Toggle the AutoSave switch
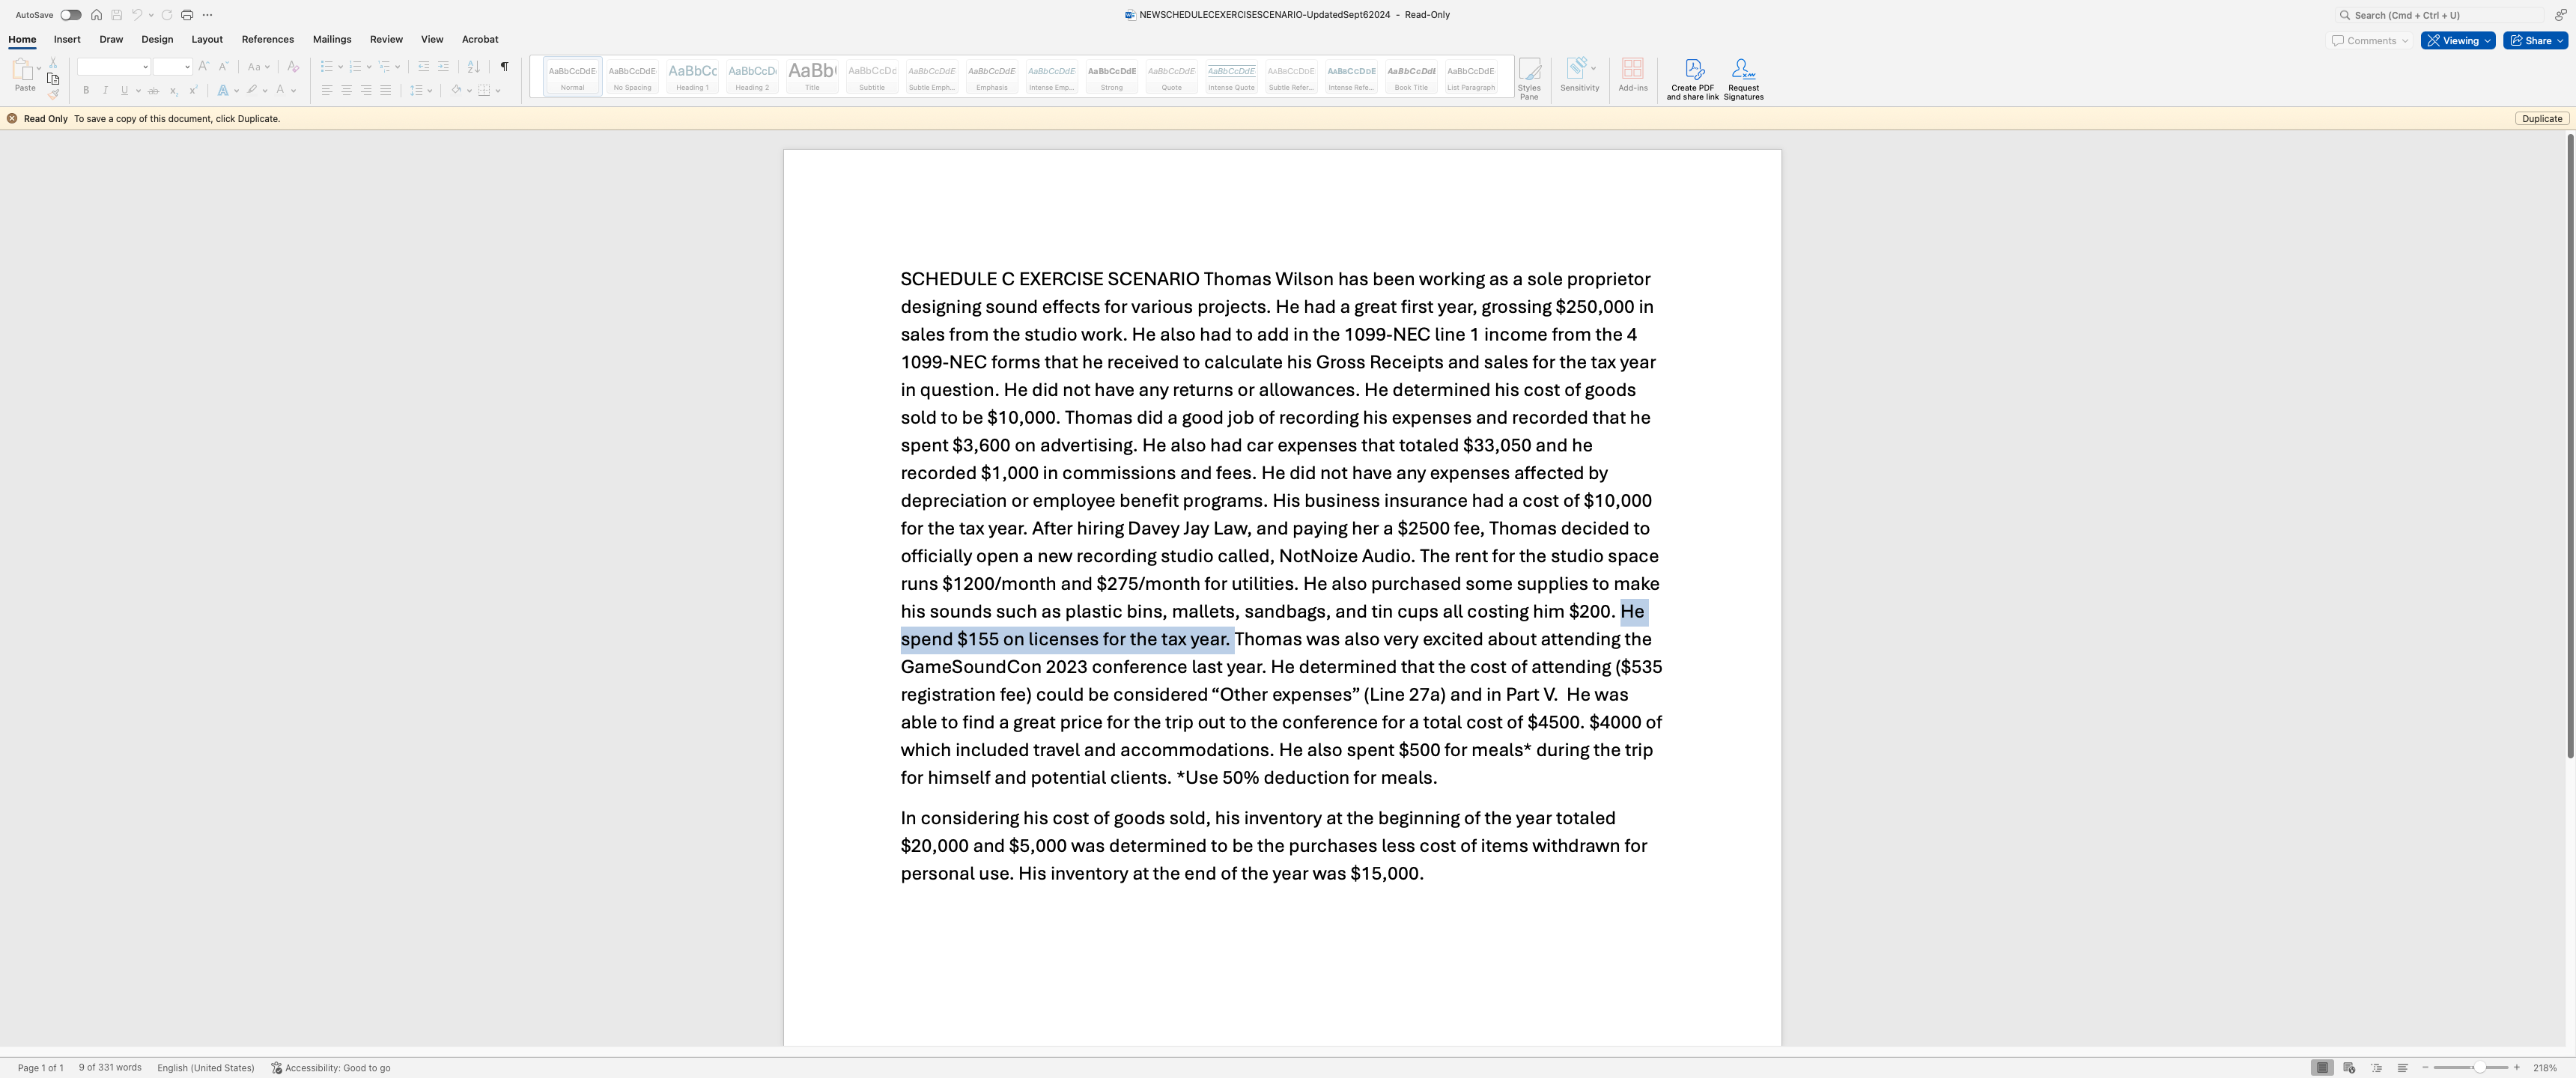2576x1078 pixels. tap(71, 15)
